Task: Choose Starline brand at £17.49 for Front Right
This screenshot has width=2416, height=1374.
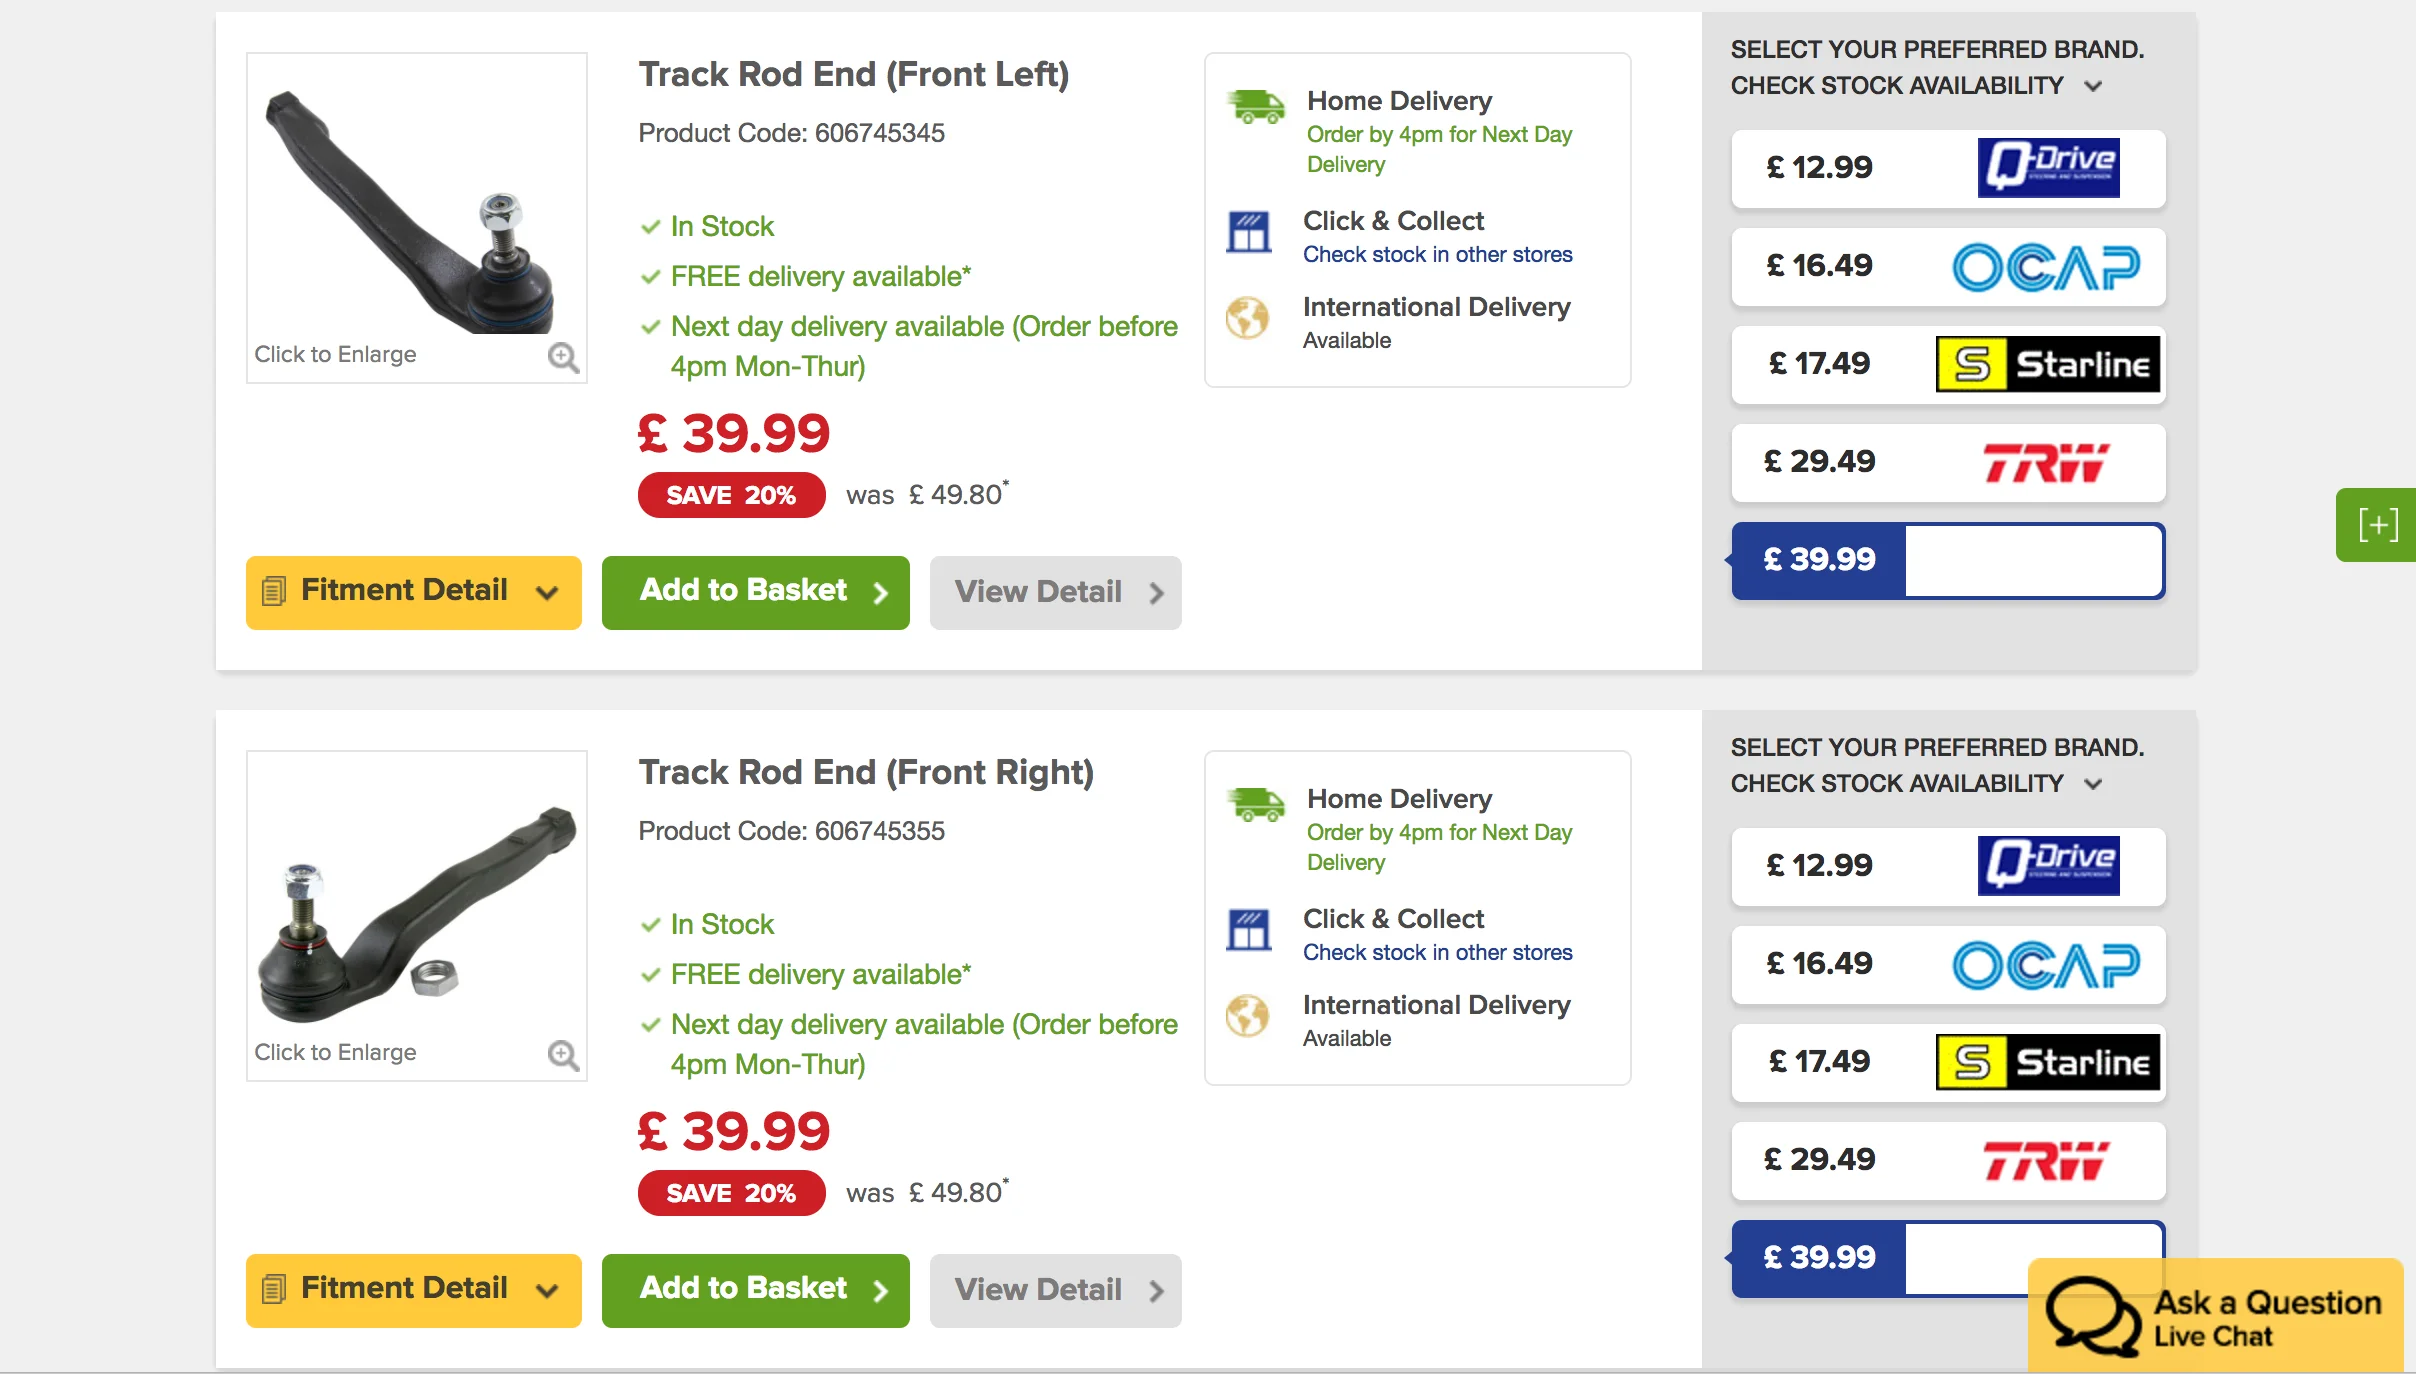Action: click(x=1948, y=1062)
